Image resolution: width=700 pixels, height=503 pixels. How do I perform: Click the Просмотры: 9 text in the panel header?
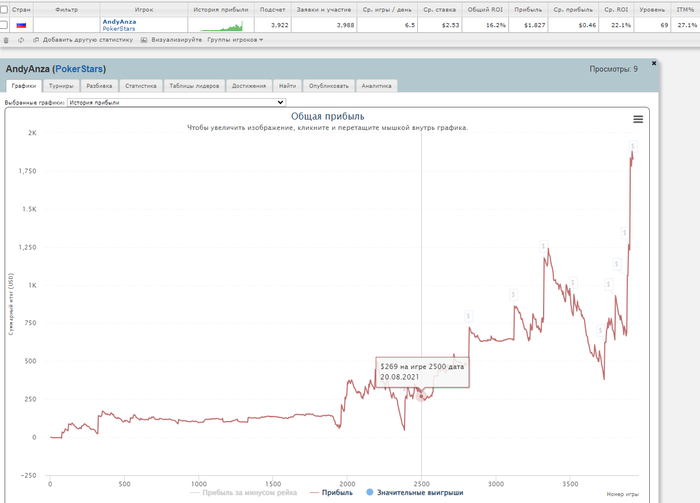[613, 69]
